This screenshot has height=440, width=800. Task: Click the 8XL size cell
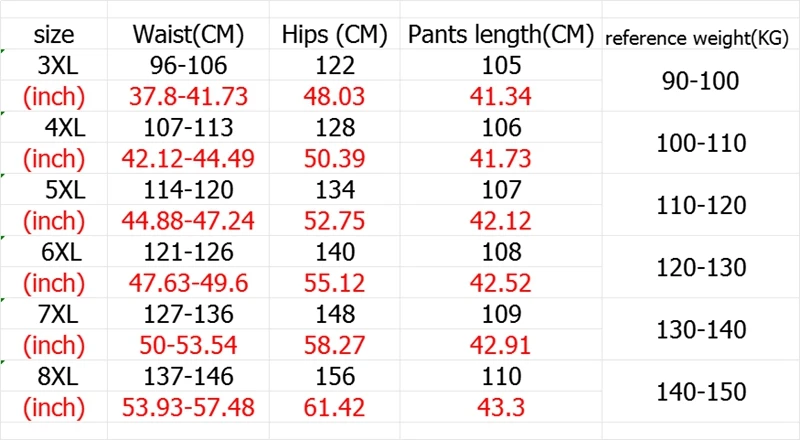tap(54, 377)
